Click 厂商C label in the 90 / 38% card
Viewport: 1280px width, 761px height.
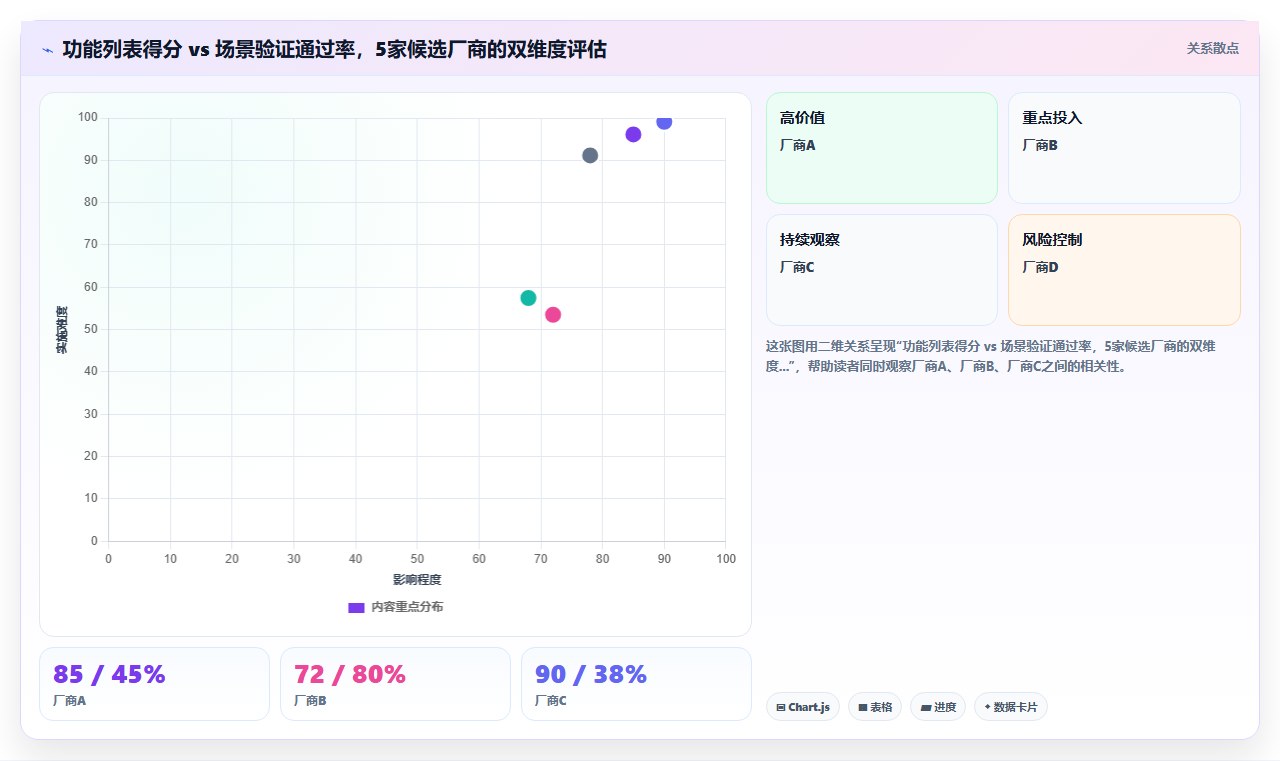point(551,701)
